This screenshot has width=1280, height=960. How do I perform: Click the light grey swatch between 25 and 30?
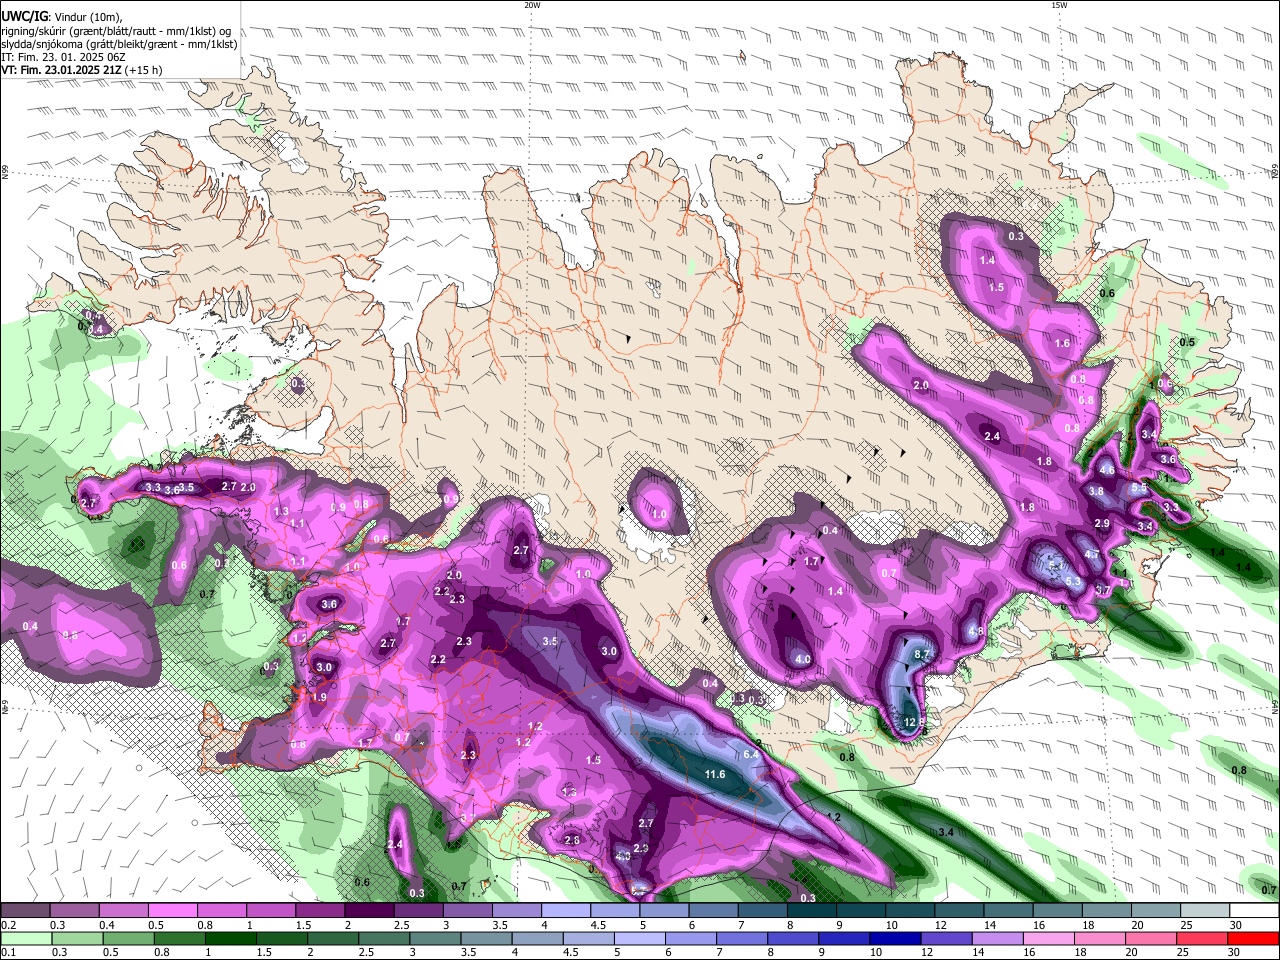pos(1206,912)
